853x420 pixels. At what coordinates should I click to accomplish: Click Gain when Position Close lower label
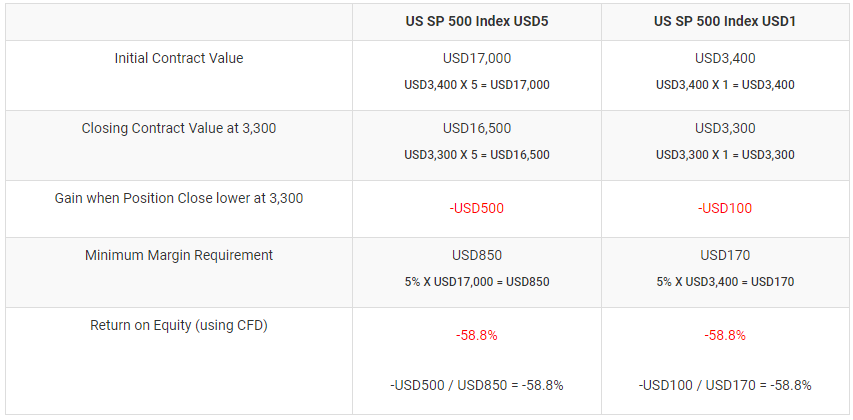point(179,198)
